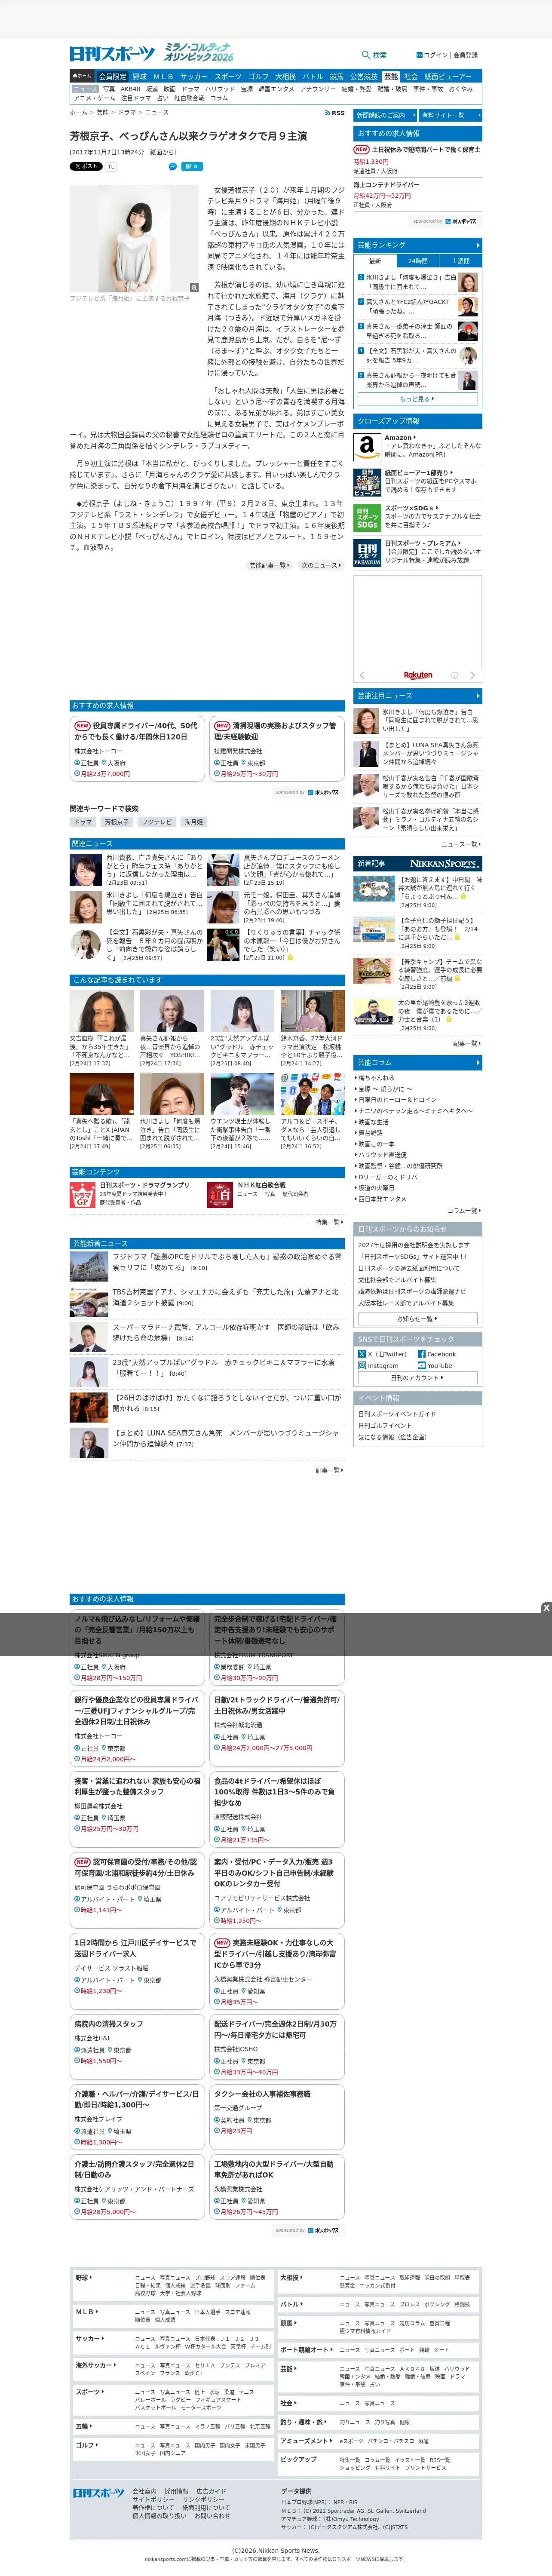Screen dimensions: 552x2576
Task: Open the Nikkan Sports PREMIUM icon
Action: (x=367, y=553)
